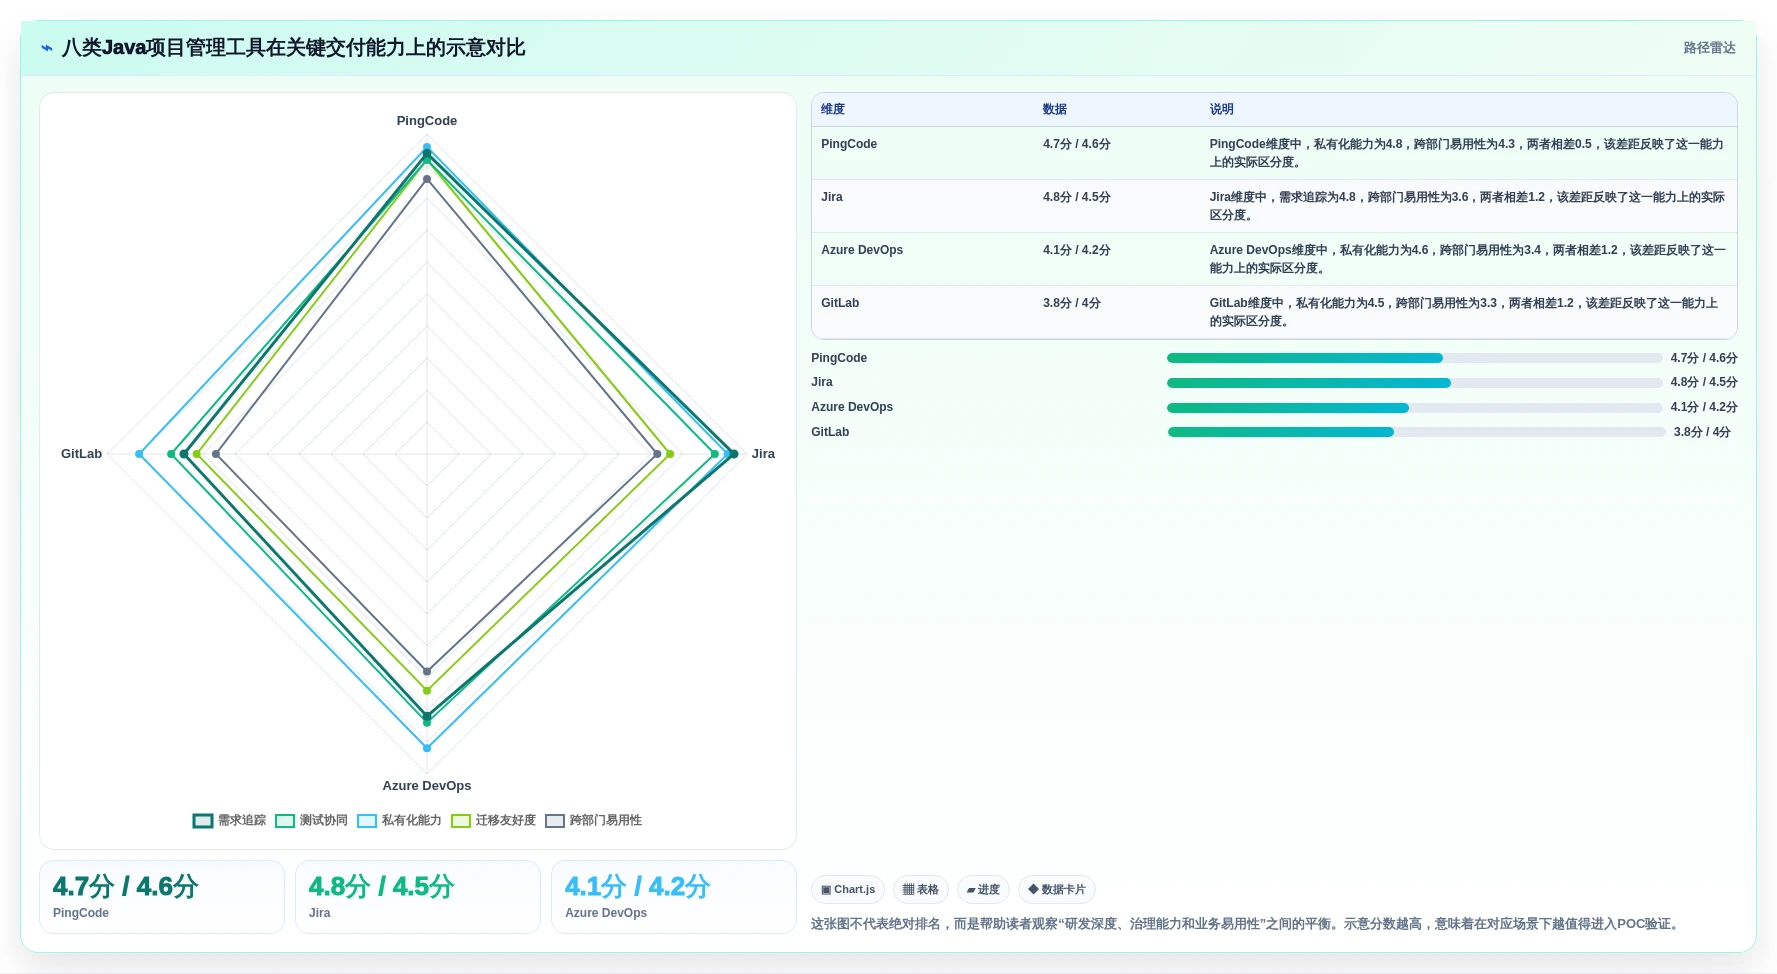The image size is (1777, 974).
Task: Click the chart title heading
Action: click(x=293, y=48)
